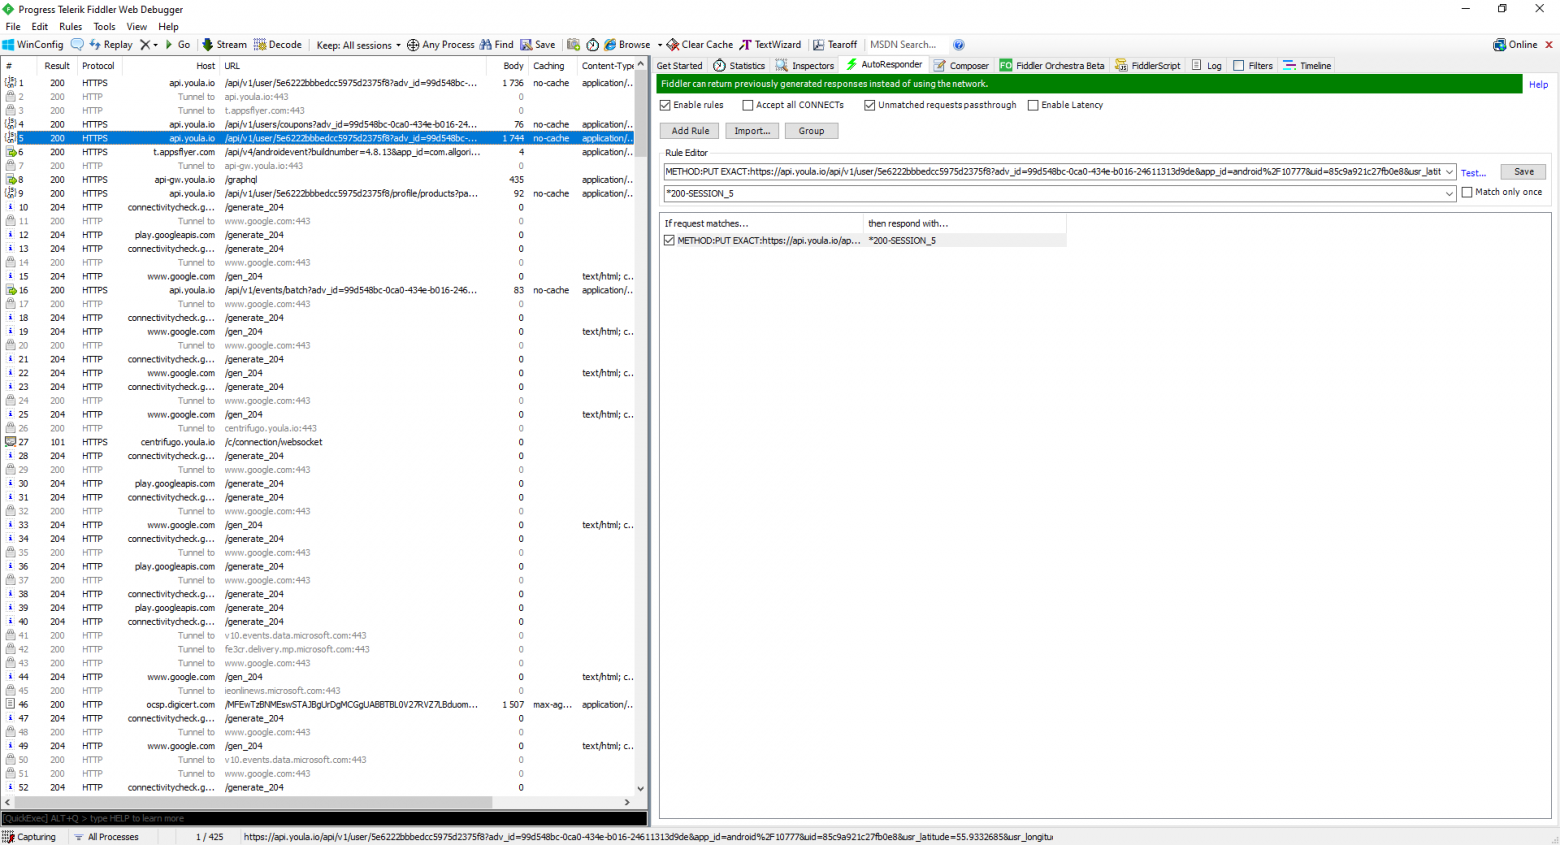Click the Online status indicator
The image size is (1560, 845).
(x=1516, y=45)
